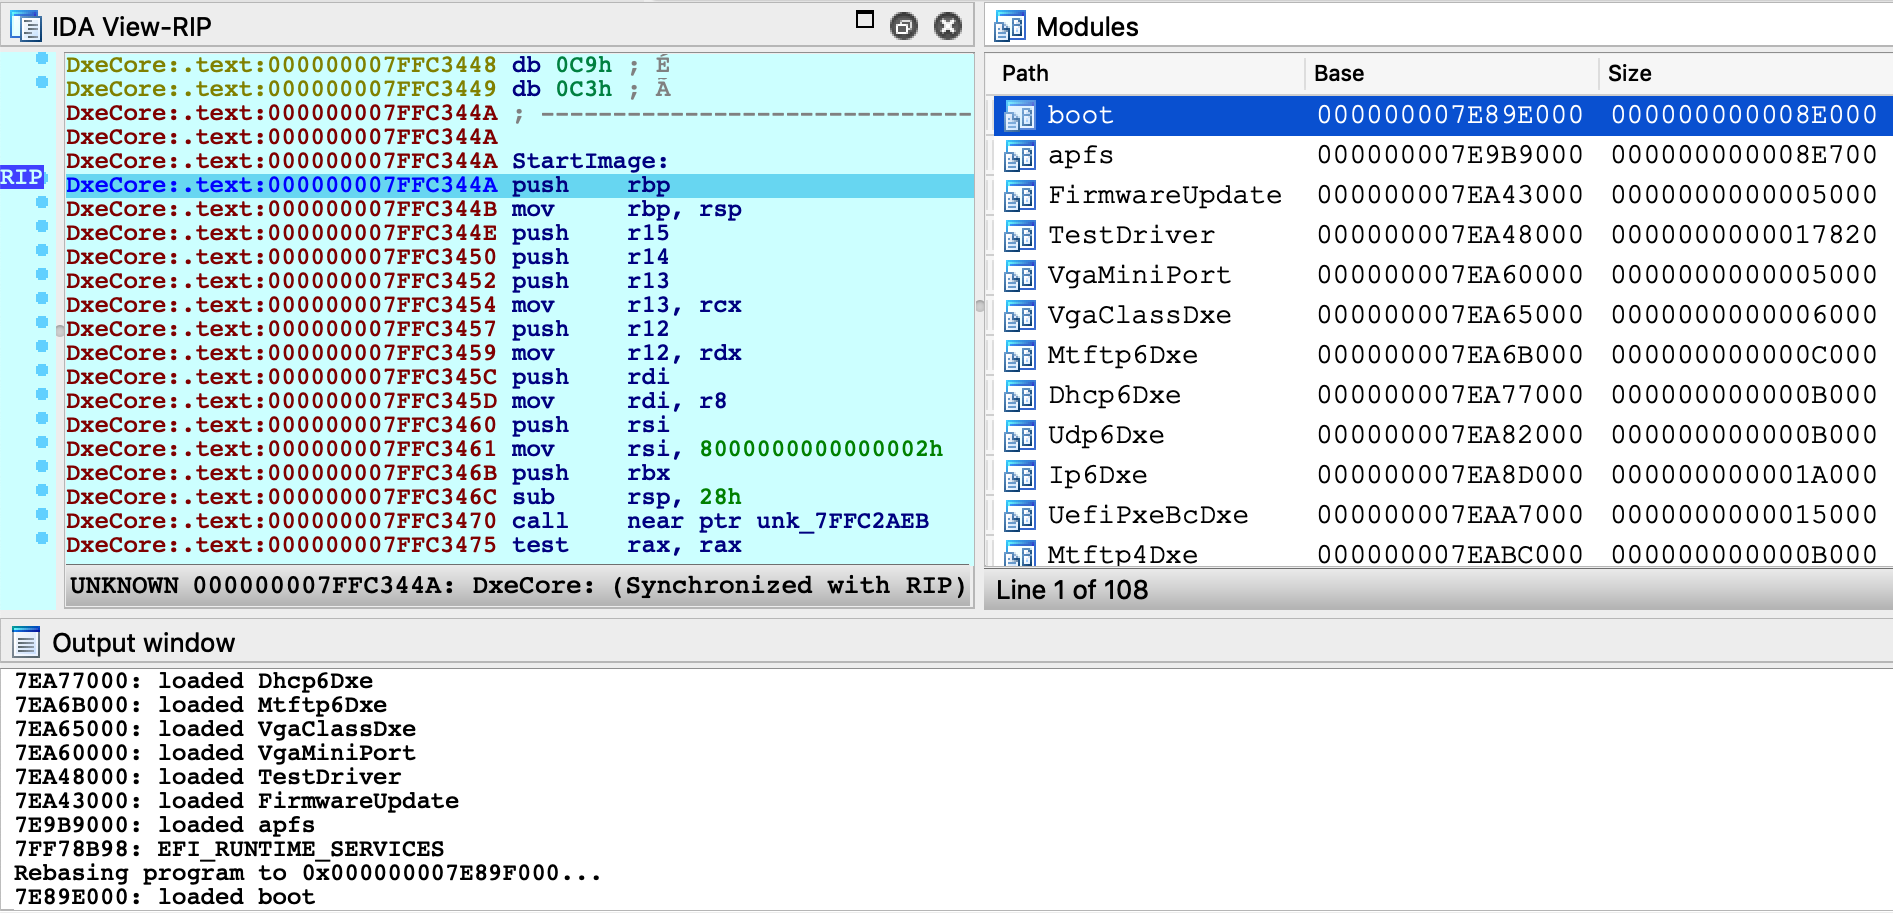
Task: Click the Ip6Dxe module icon
Action: click(1019, 476)
